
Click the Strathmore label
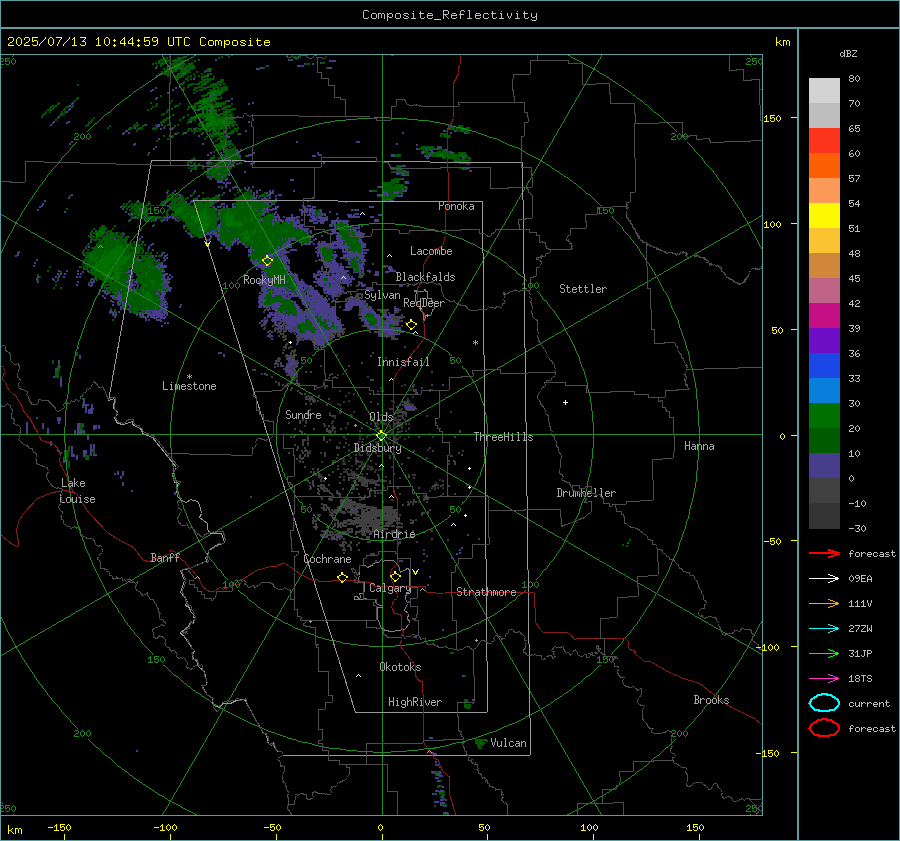[486, 592]
